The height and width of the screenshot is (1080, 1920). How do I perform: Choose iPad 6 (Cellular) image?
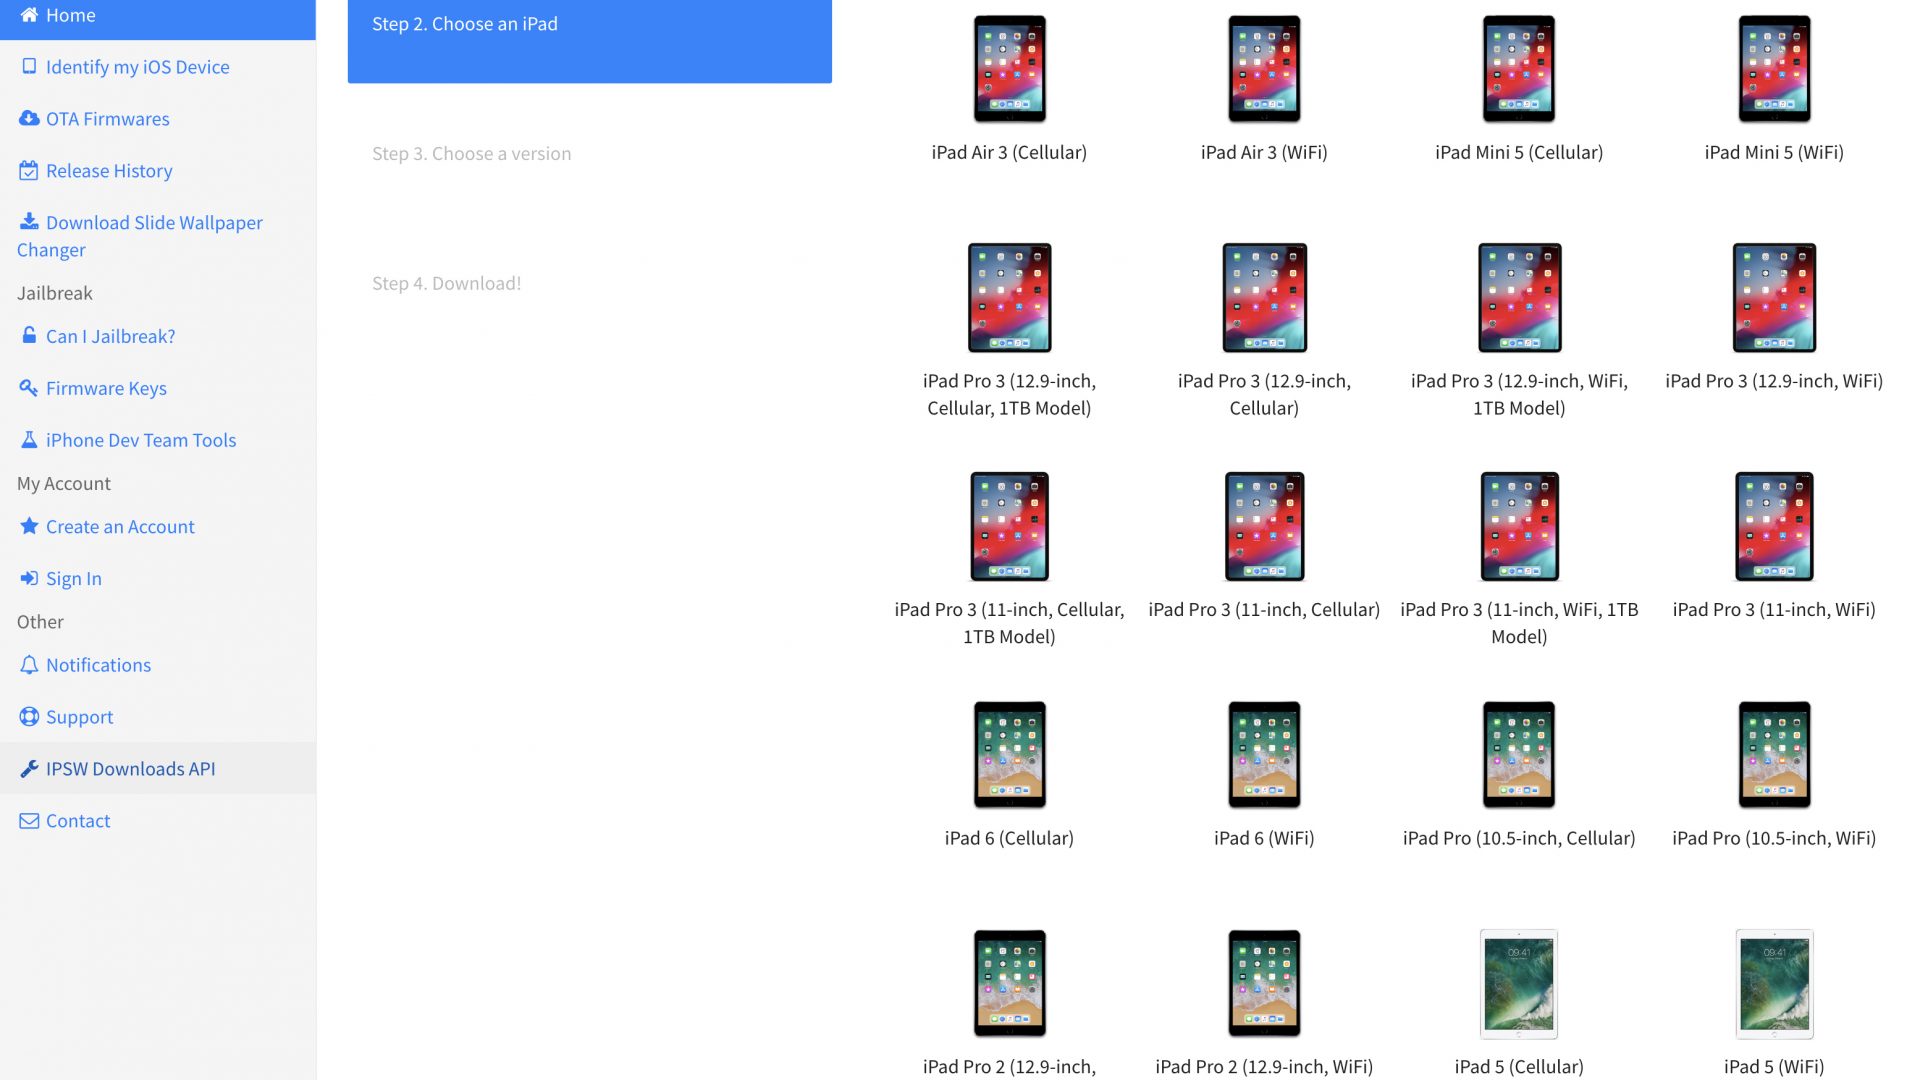click(1009, 755)
